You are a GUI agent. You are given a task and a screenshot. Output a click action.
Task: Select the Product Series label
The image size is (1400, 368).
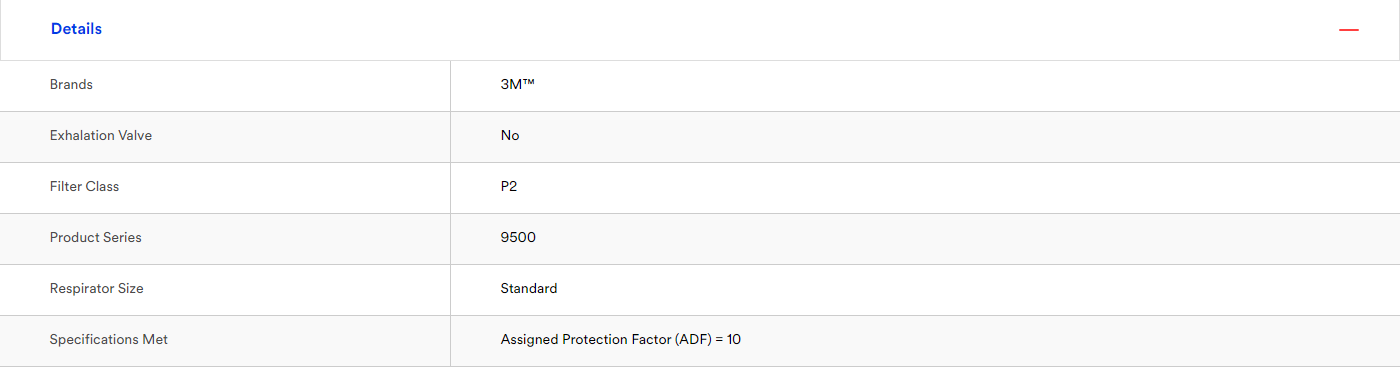coord(96,238)
